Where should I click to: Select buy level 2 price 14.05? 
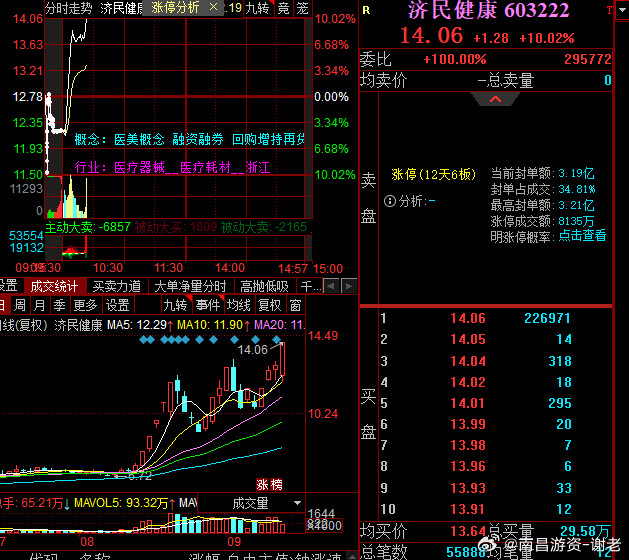click(x=468, y=339)
